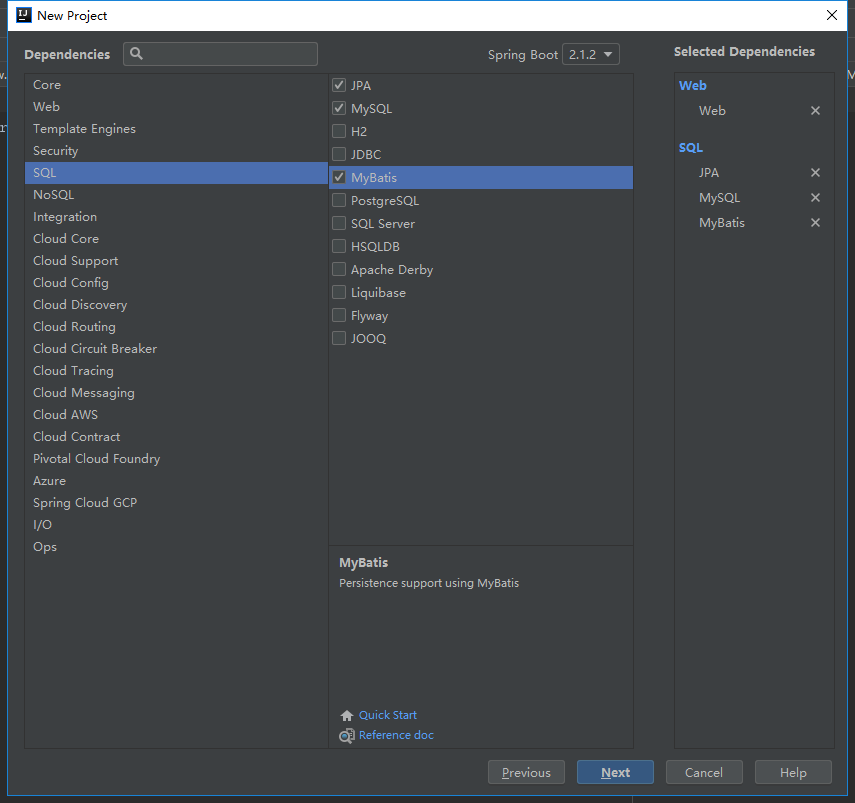Select the Cloud Tracing category
This screenshot has height=803, width=855.
176,371
